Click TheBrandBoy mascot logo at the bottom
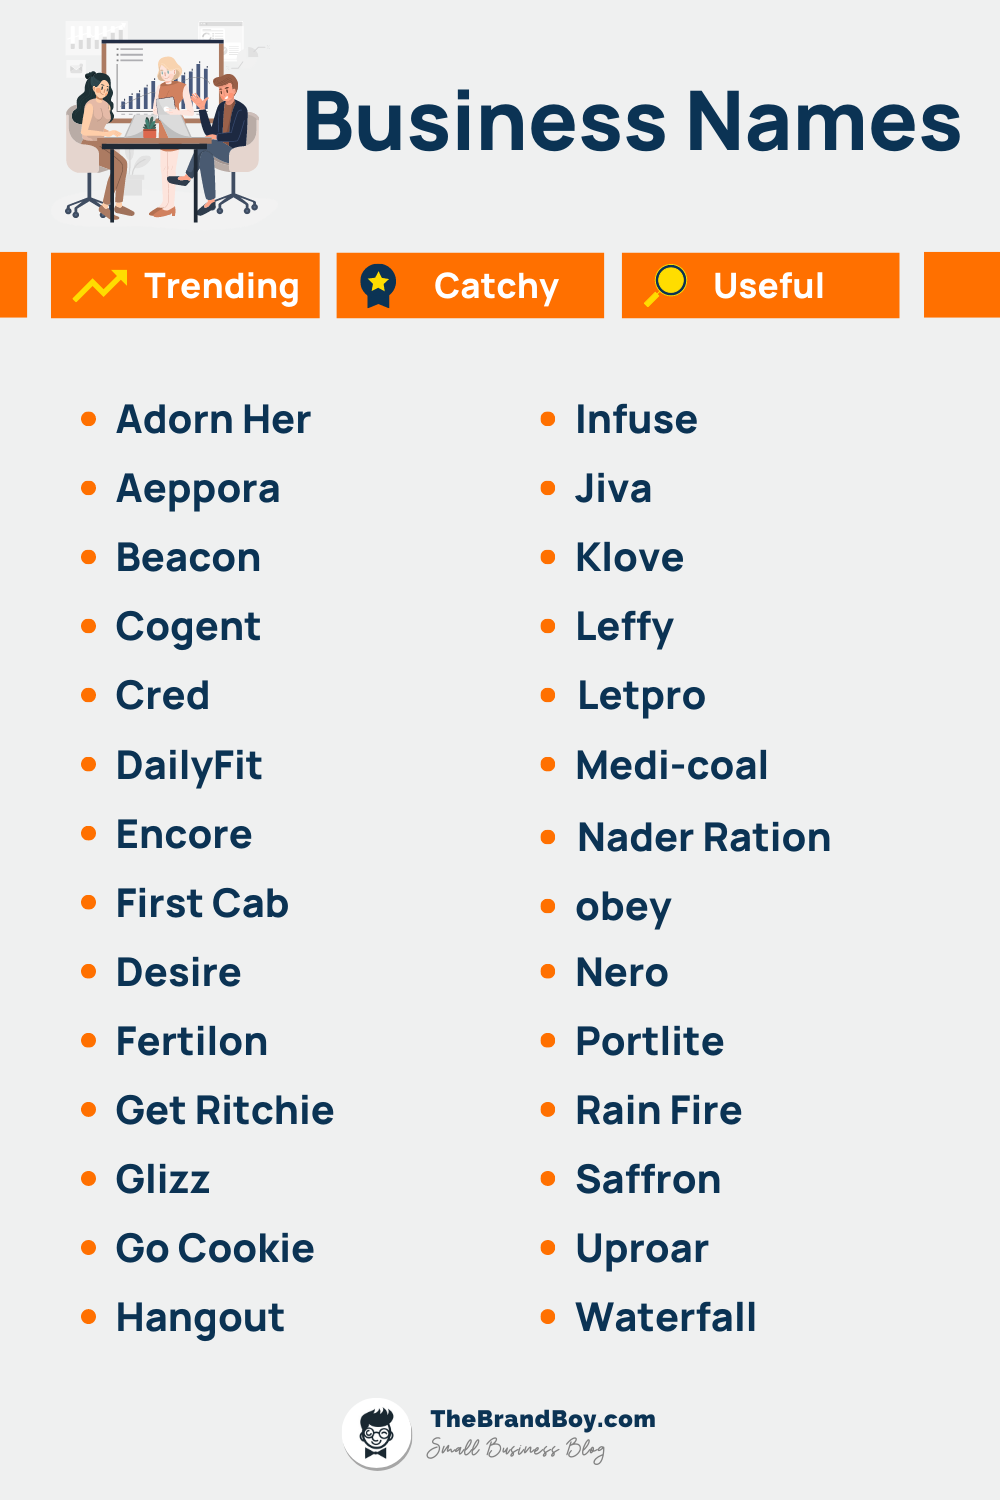 [x=377, y=1434]
